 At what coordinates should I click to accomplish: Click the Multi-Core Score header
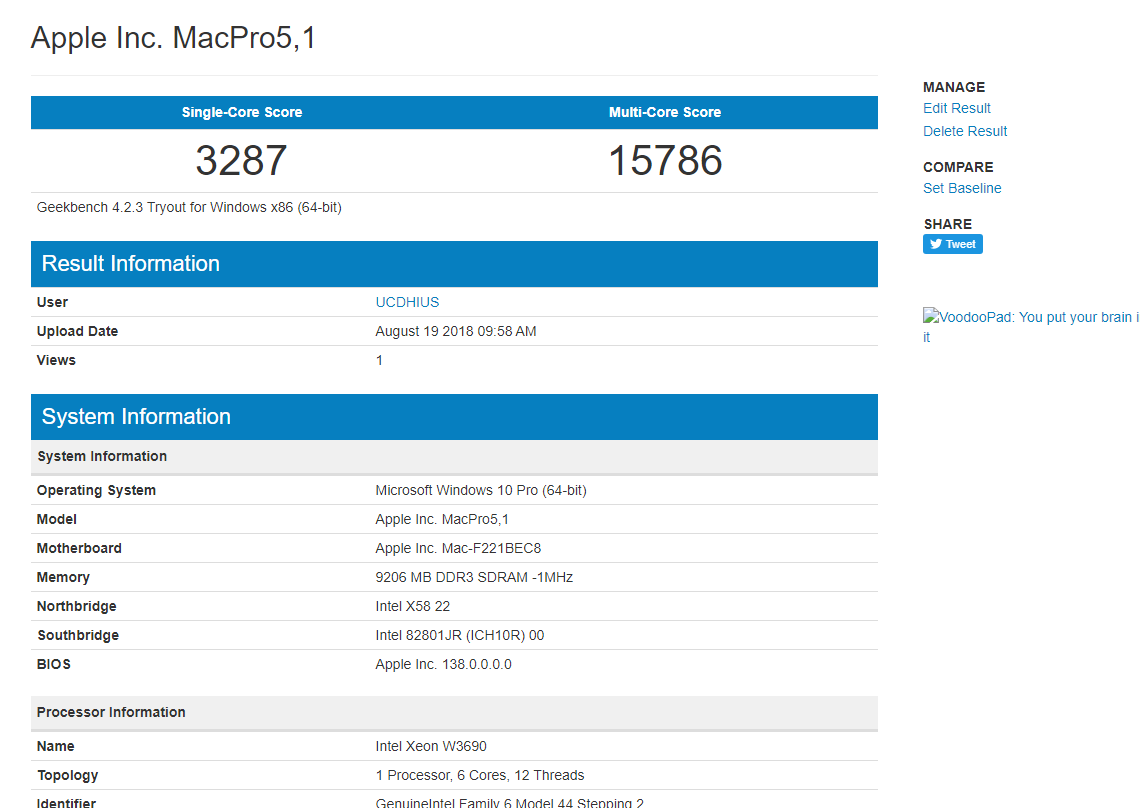tap(665, 113)
